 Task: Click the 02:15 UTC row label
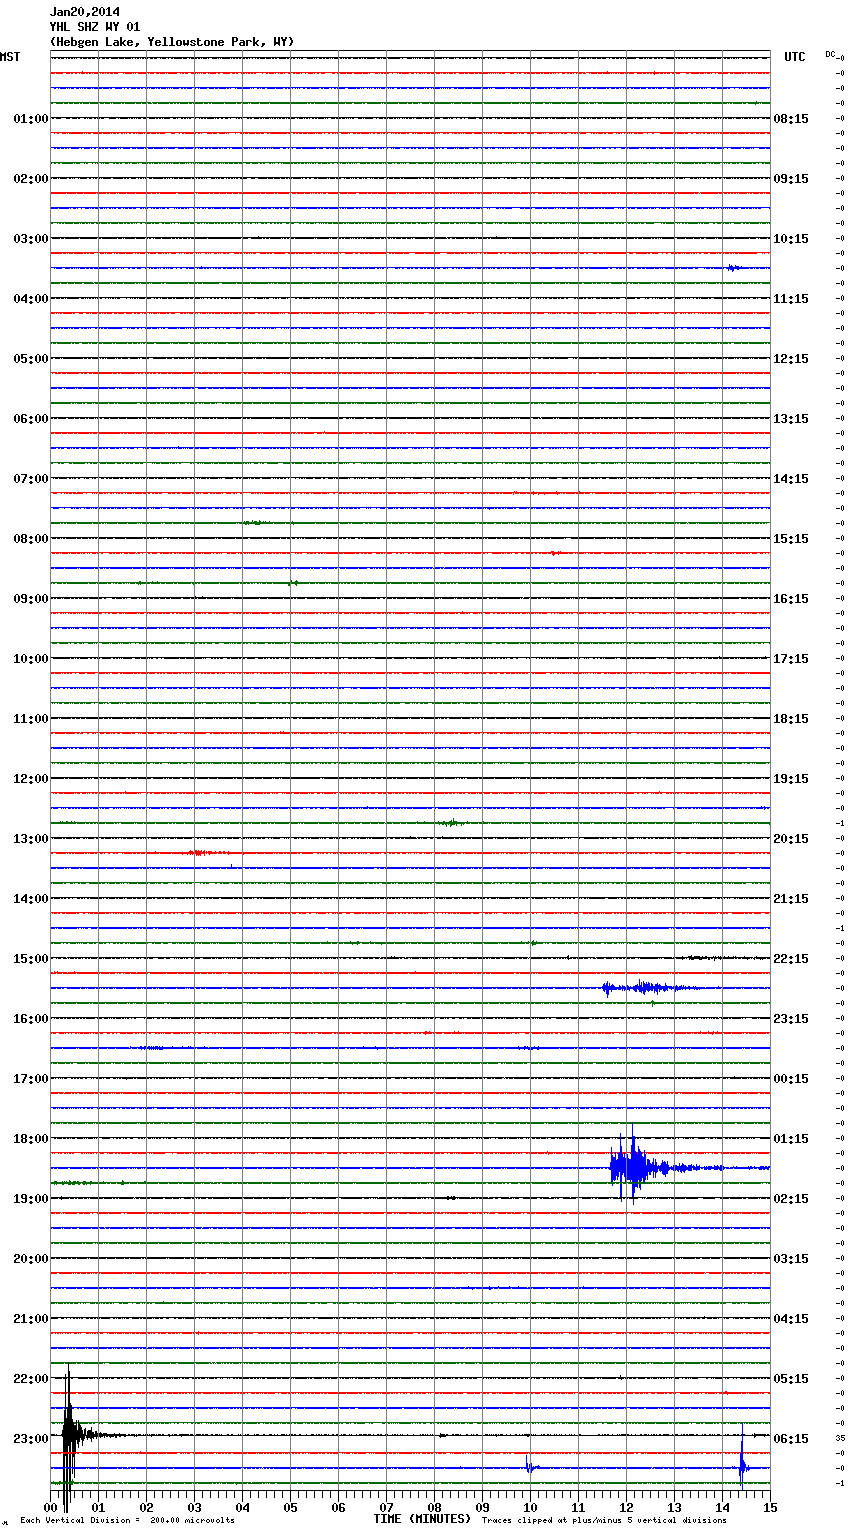click(791, 1199)
